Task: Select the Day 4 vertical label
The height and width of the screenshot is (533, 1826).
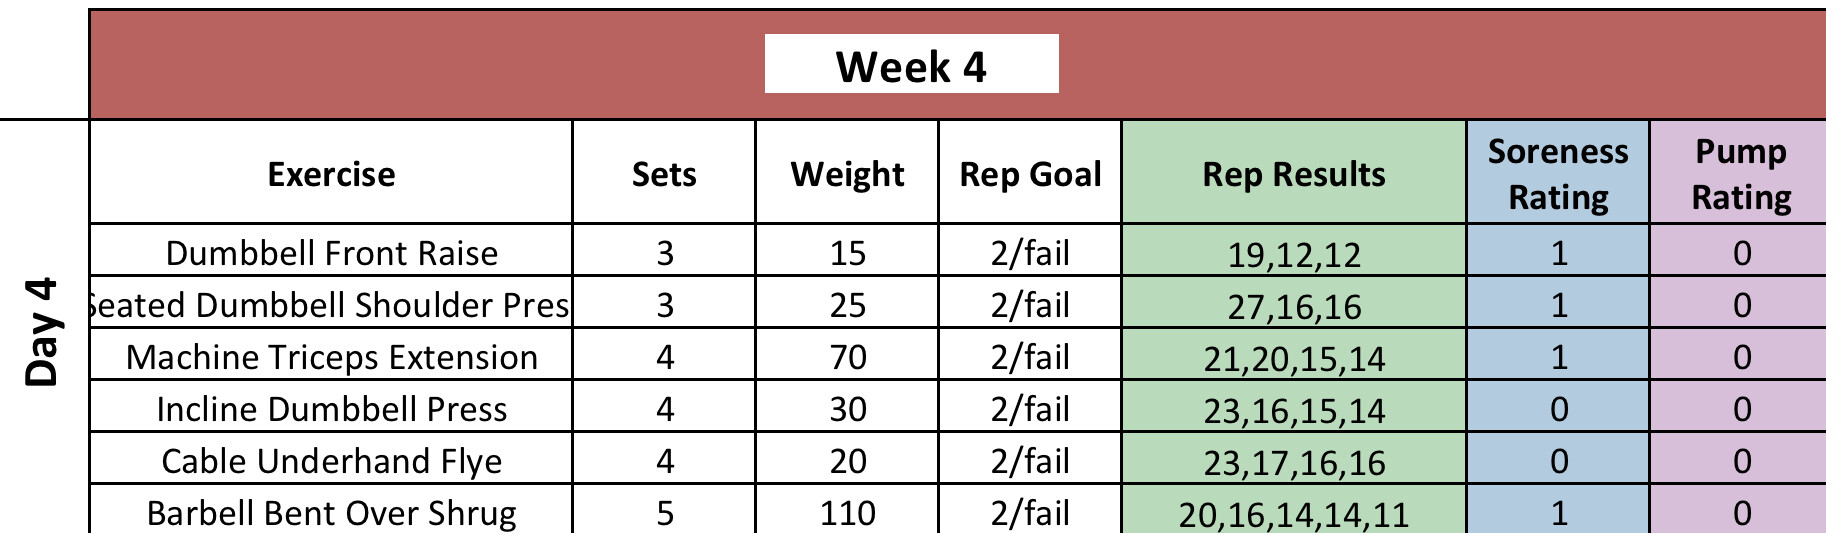Action: click(43, 332)
